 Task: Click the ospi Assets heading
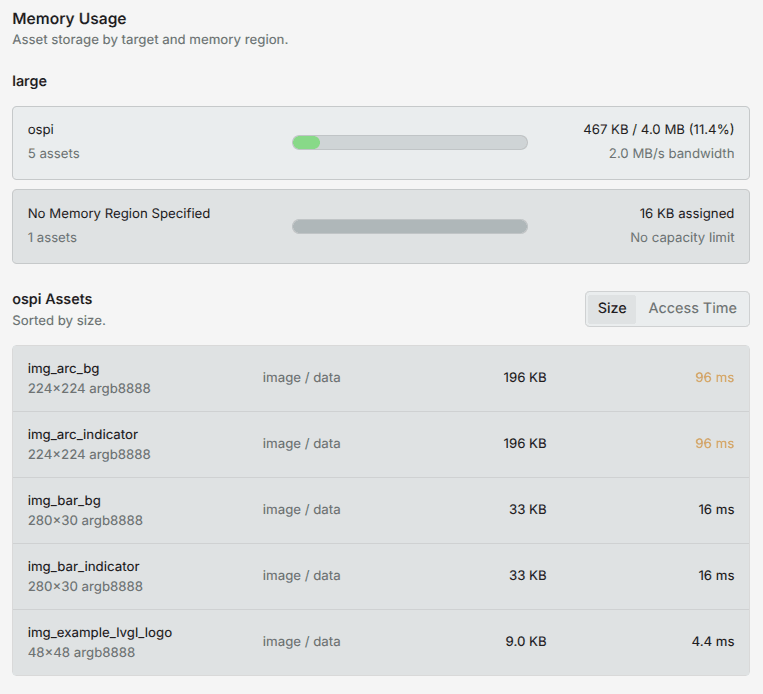tap(52, 299)
